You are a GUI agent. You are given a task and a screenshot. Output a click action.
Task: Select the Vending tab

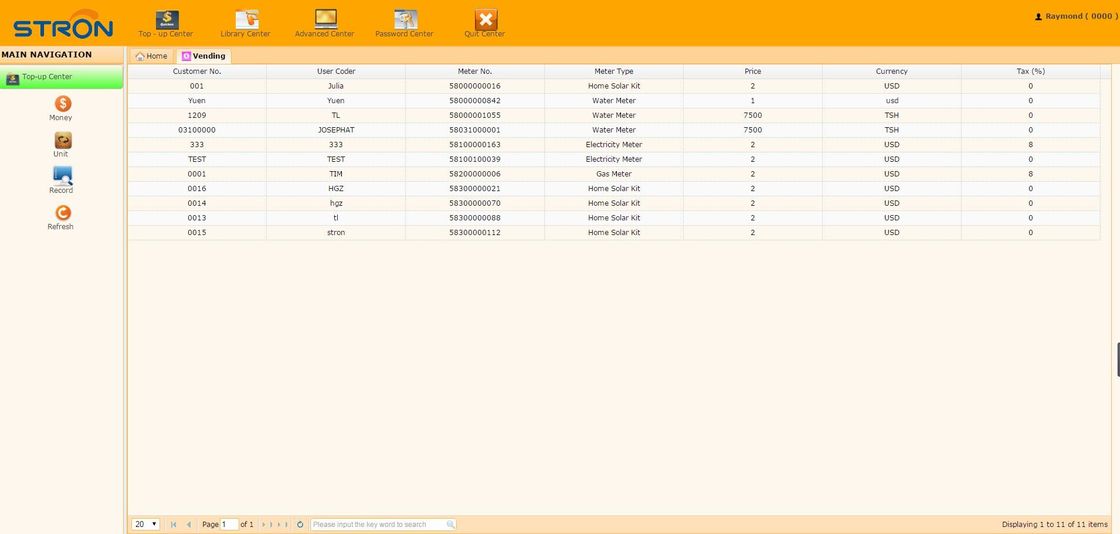pyautogui.click(x=204, y=56)
